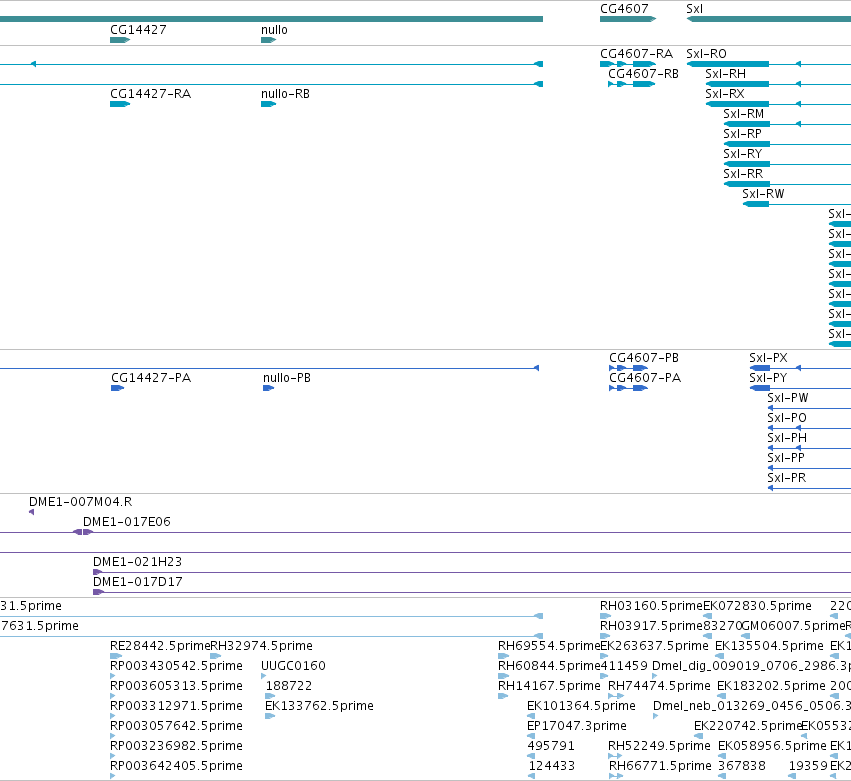Select CG14427-PA protein feature
This screenshot has width=851, height=781.
click(x=118, y=388)
